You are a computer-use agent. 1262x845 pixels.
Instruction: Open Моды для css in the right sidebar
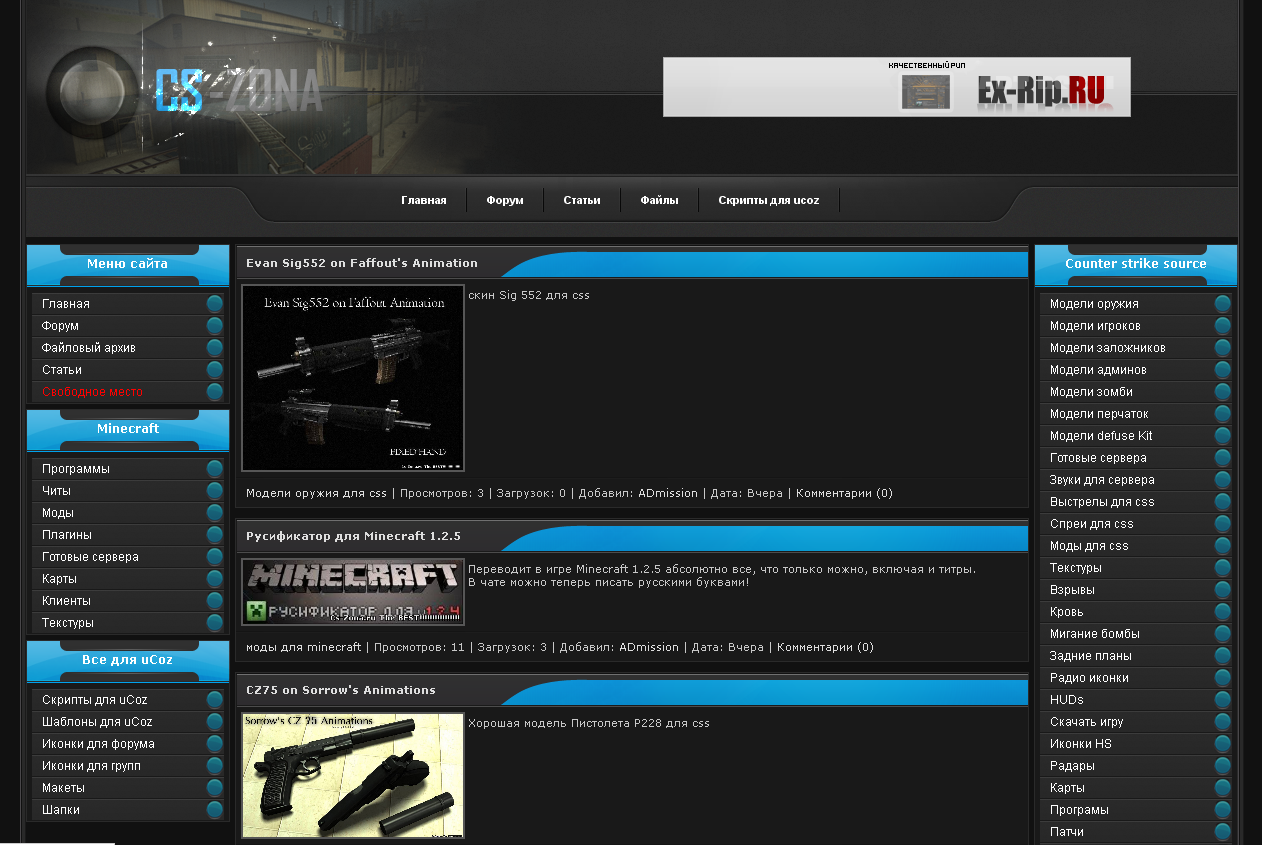click(1089, 546)
